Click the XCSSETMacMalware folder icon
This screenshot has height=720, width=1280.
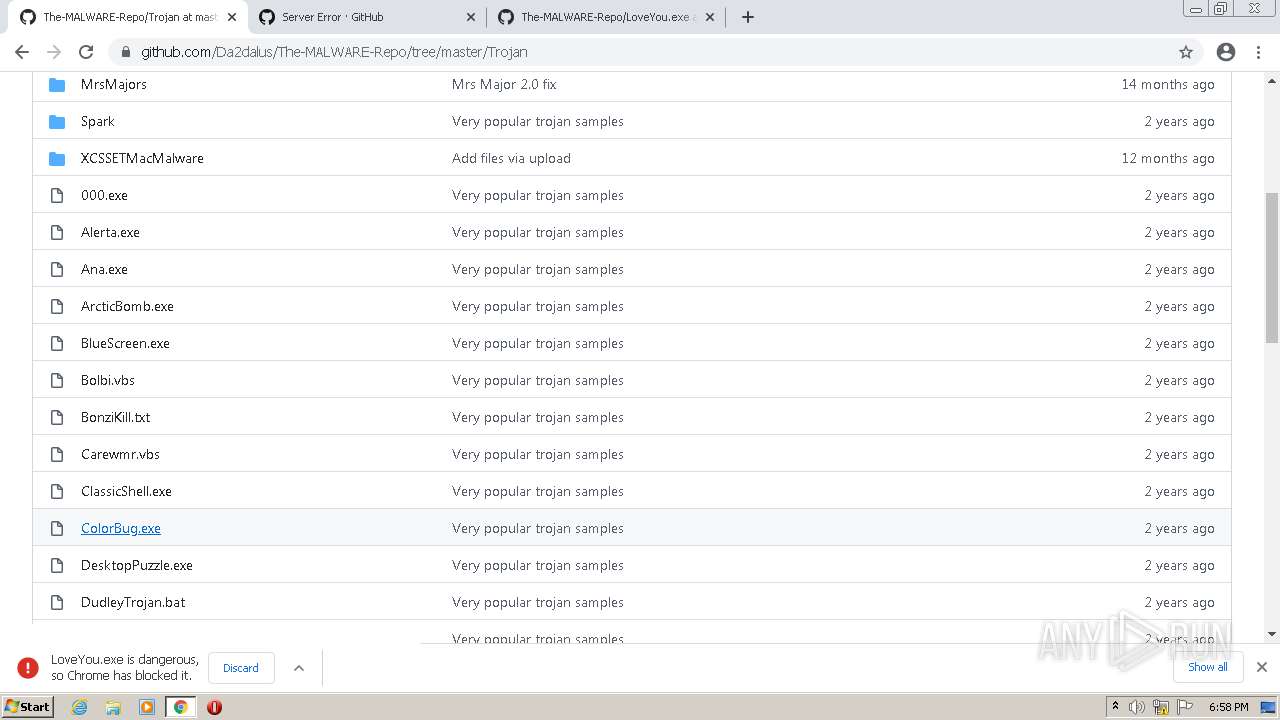(x=57, y=158)
